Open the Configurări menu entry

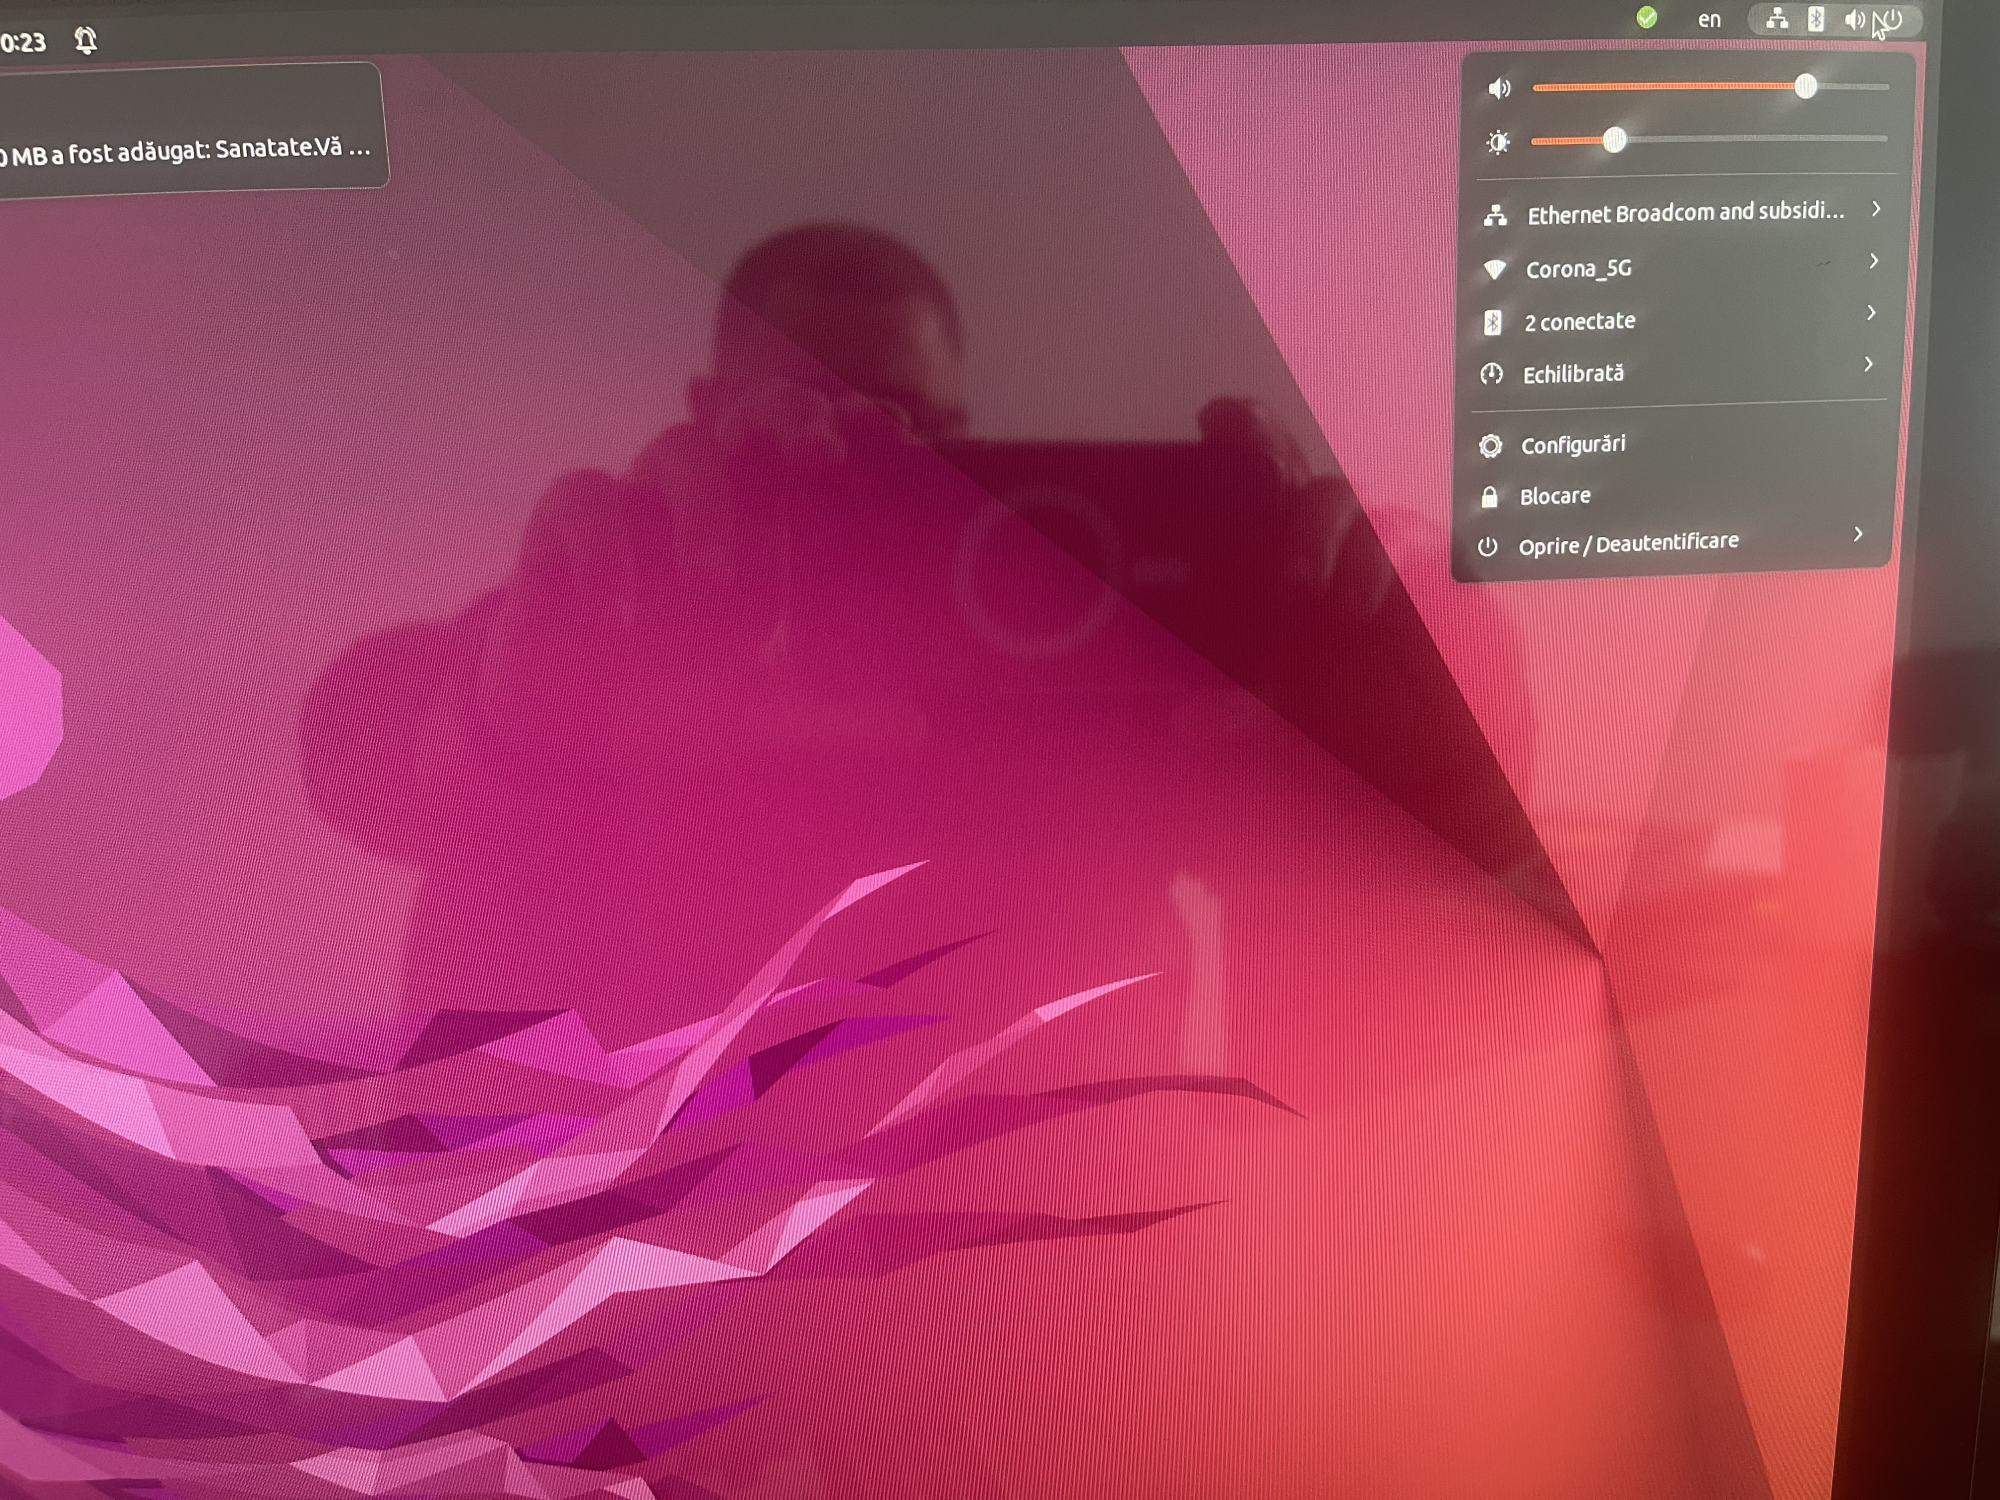click(1573, 445)
